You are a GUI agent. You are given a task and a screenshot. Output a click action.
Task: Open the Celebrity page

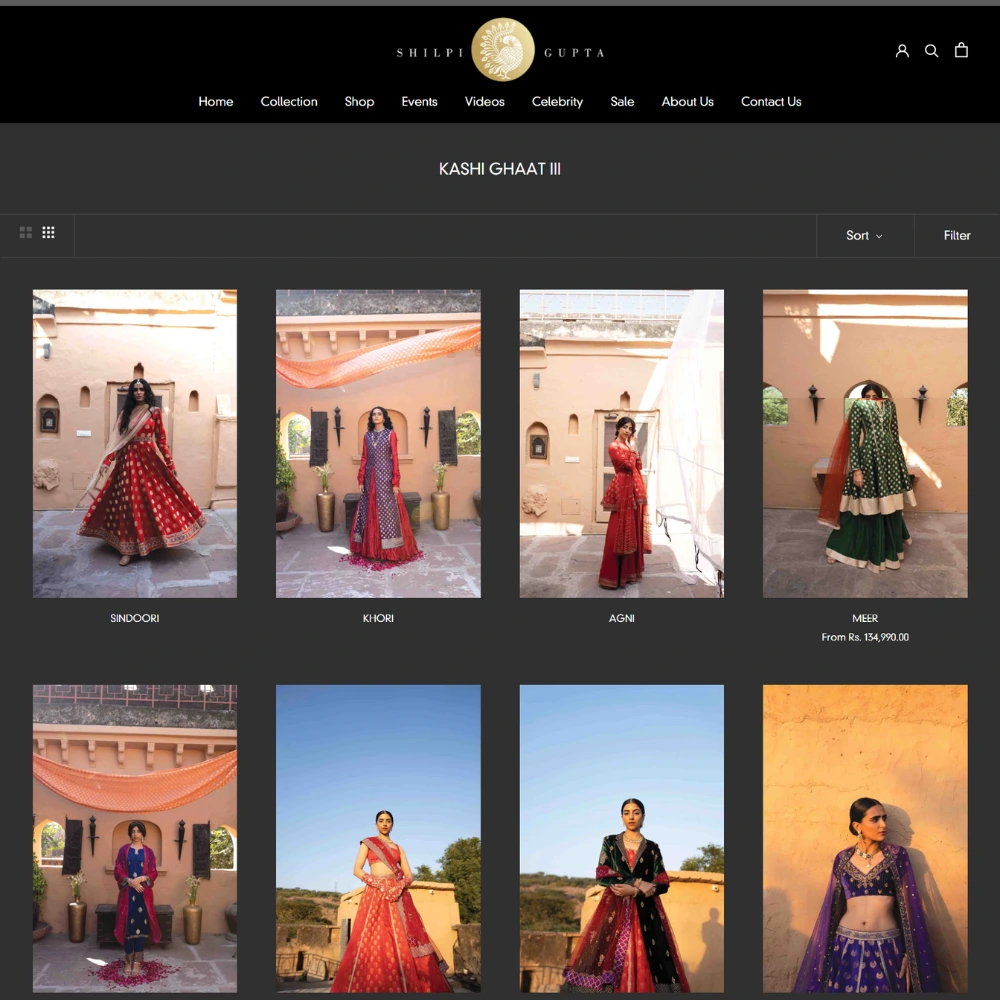click(557, 101)
